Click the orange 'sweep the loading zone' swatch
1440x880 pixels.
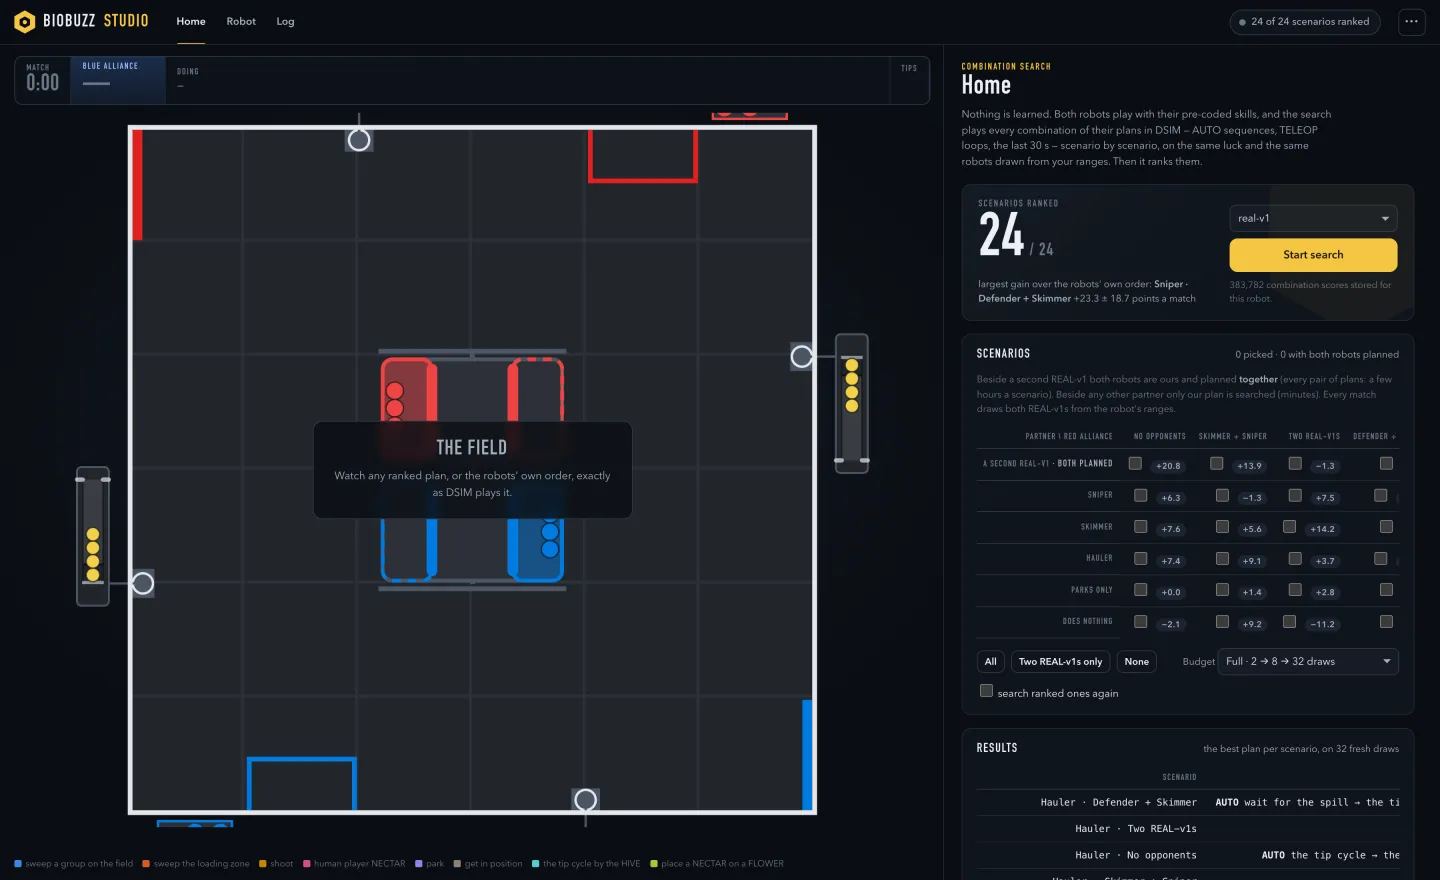146,864
